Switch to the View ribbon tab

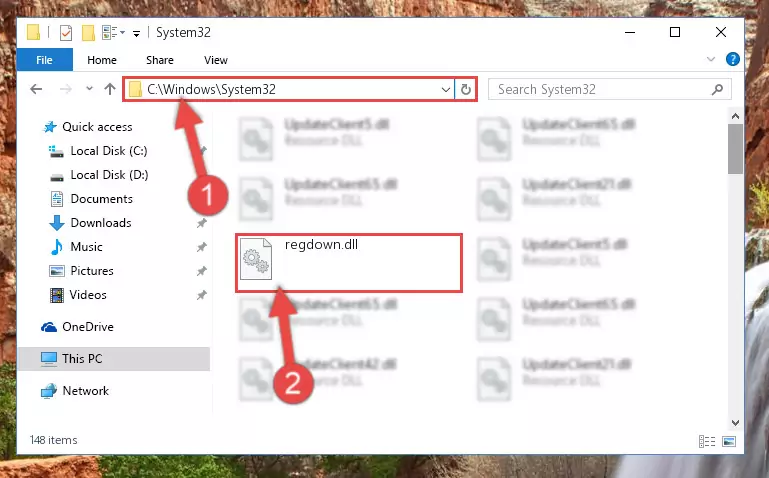[x=216, y=60]
